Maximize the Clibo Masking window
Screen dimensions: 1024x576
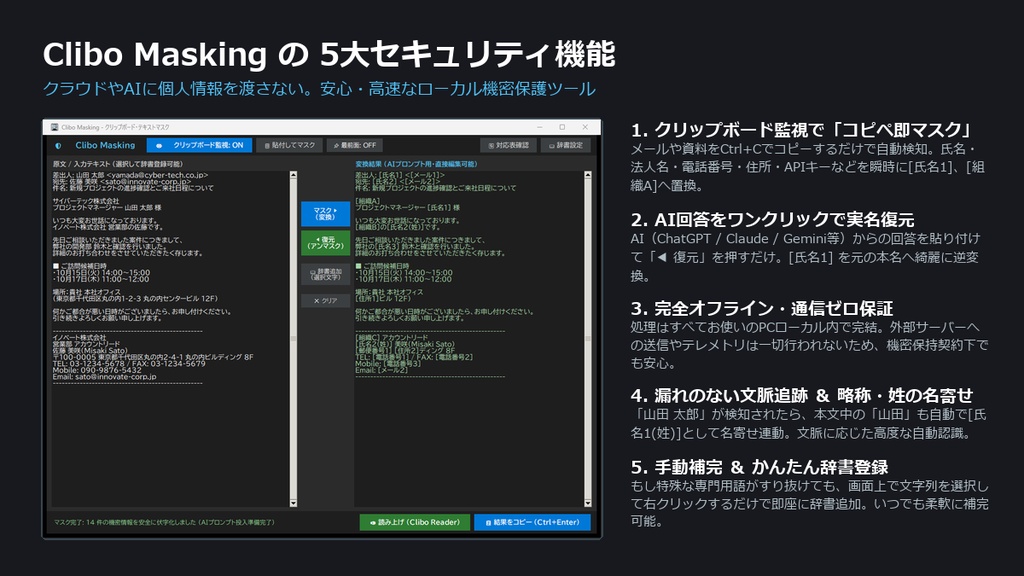click(562, 127)
